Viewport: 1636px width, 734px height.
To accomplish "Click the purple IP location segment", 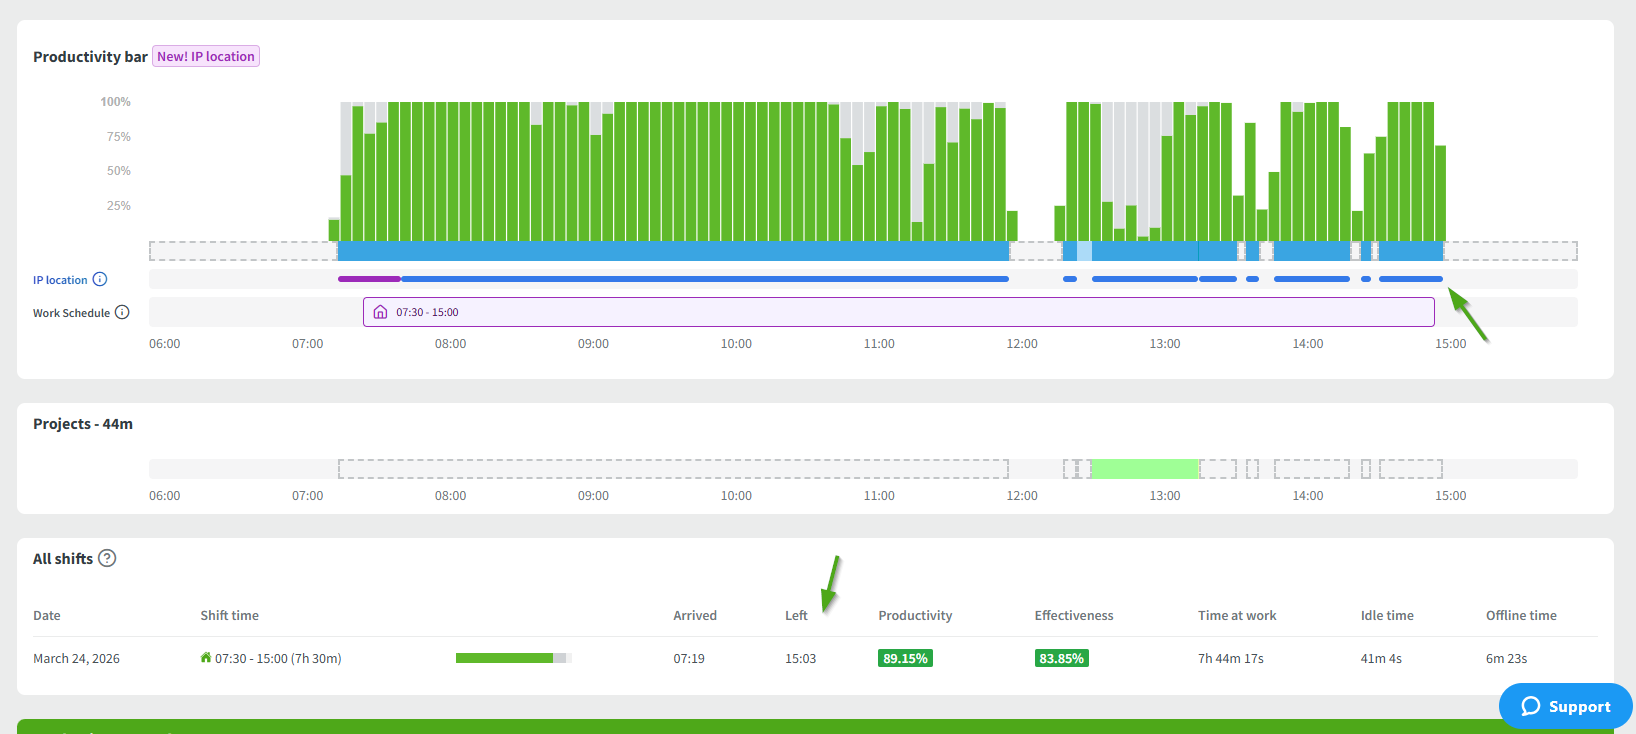I will pos(369,279).
